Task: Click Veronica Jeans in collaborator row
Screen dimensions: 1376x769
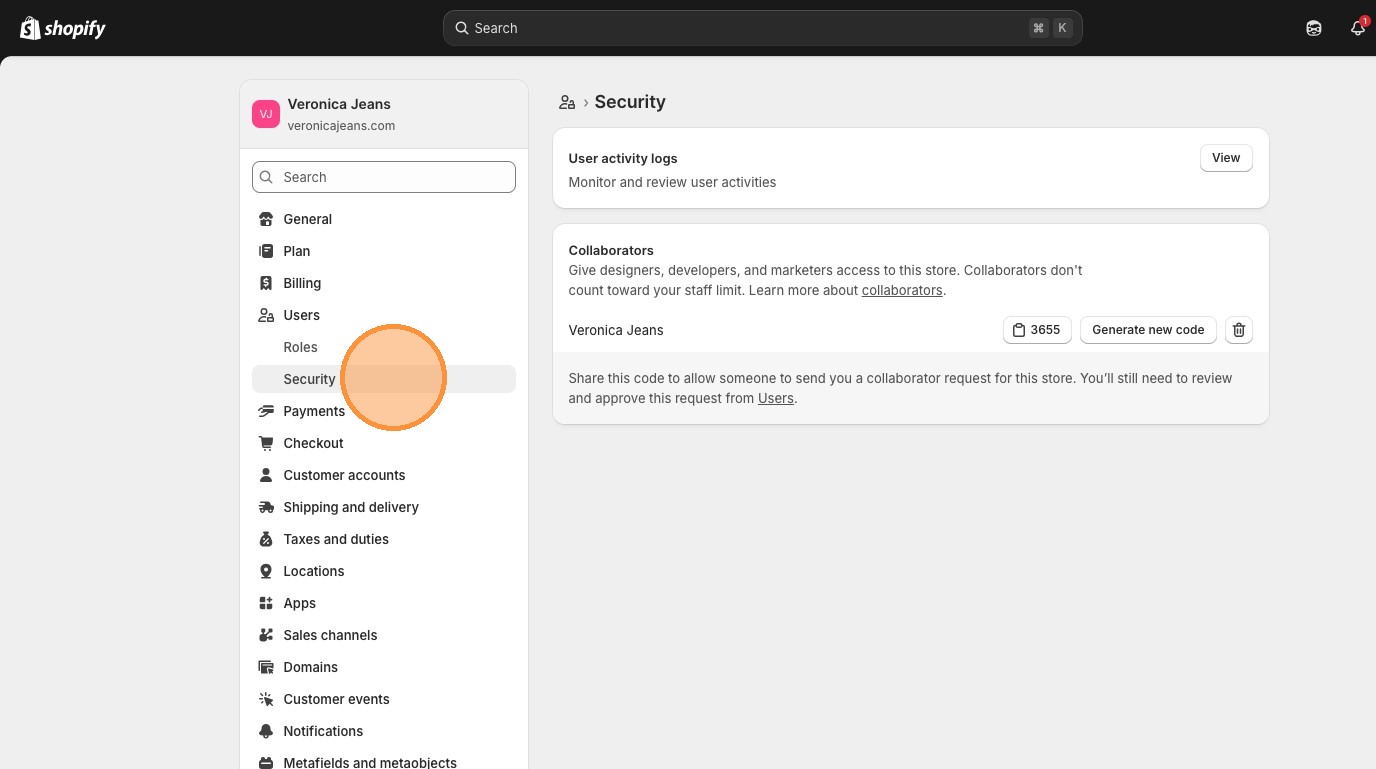Action: [616, 330]
